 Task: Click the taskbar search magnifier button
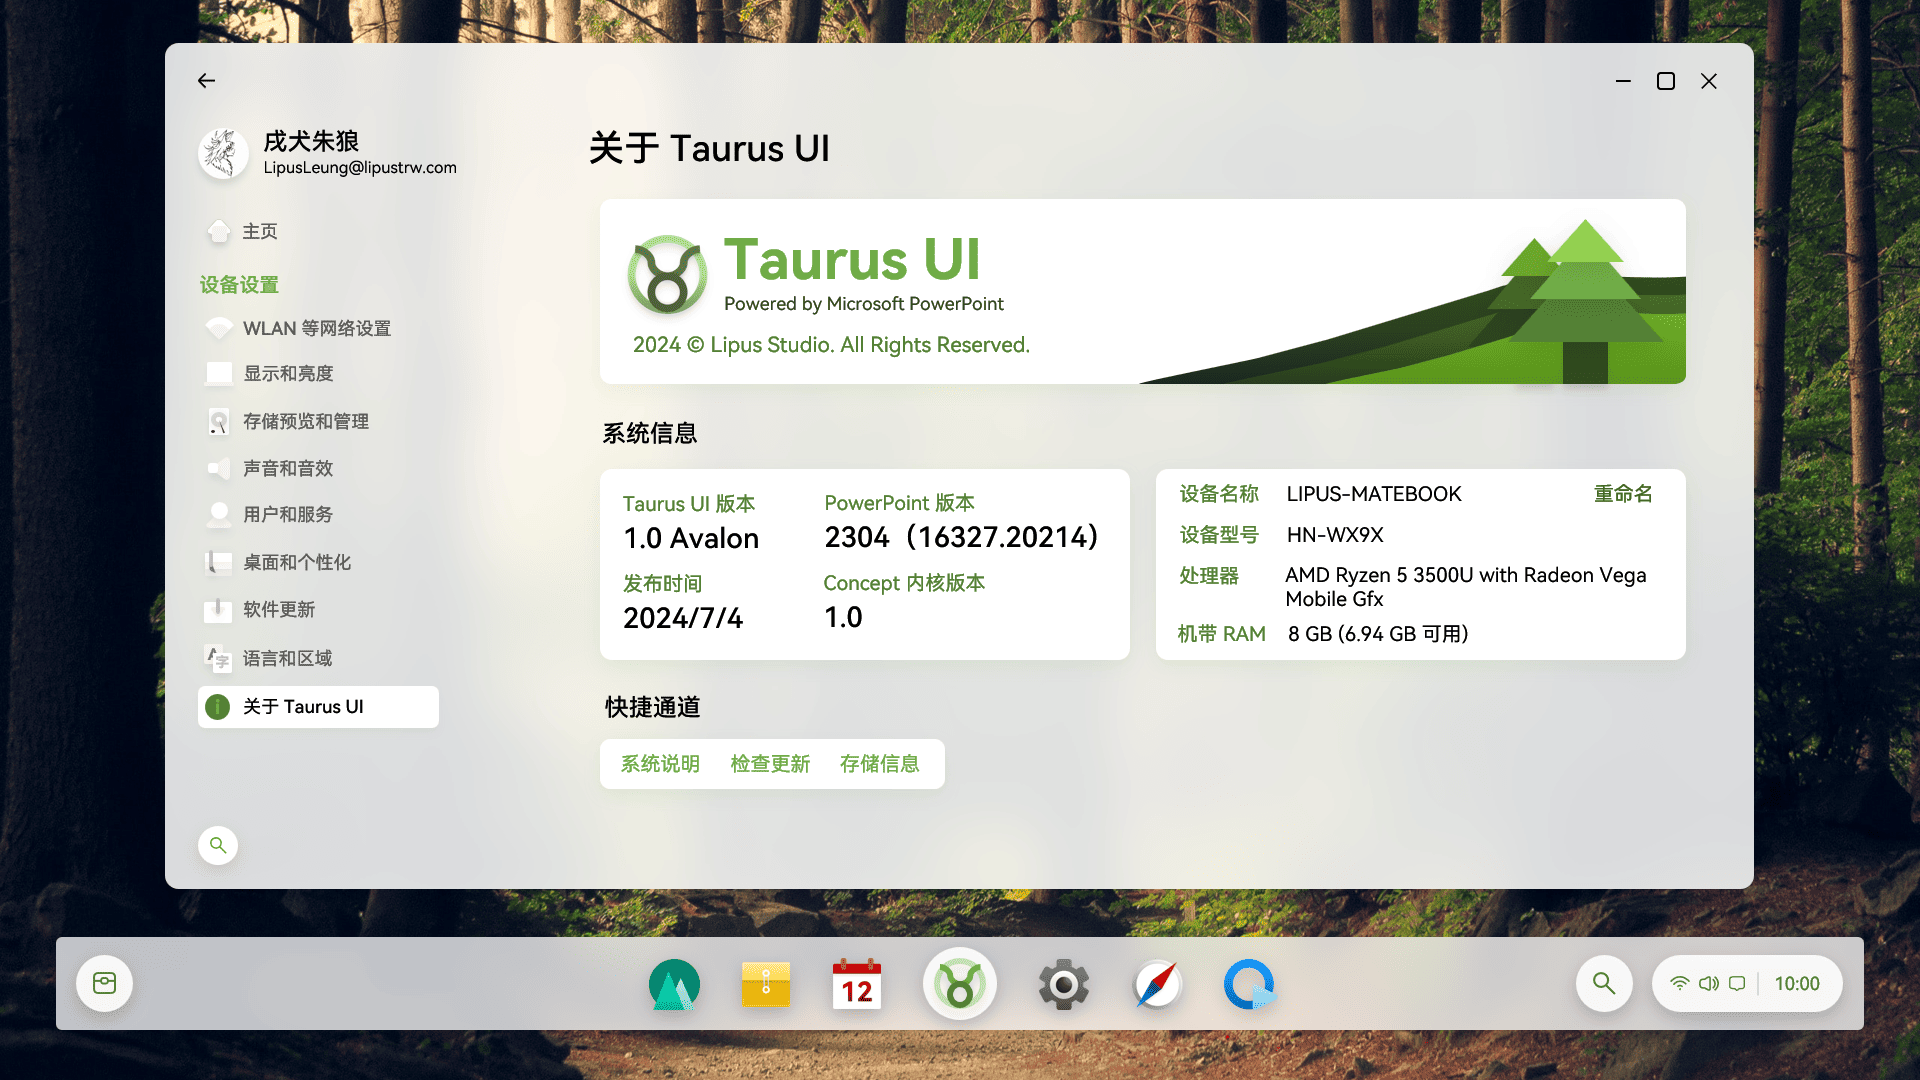1604,984
